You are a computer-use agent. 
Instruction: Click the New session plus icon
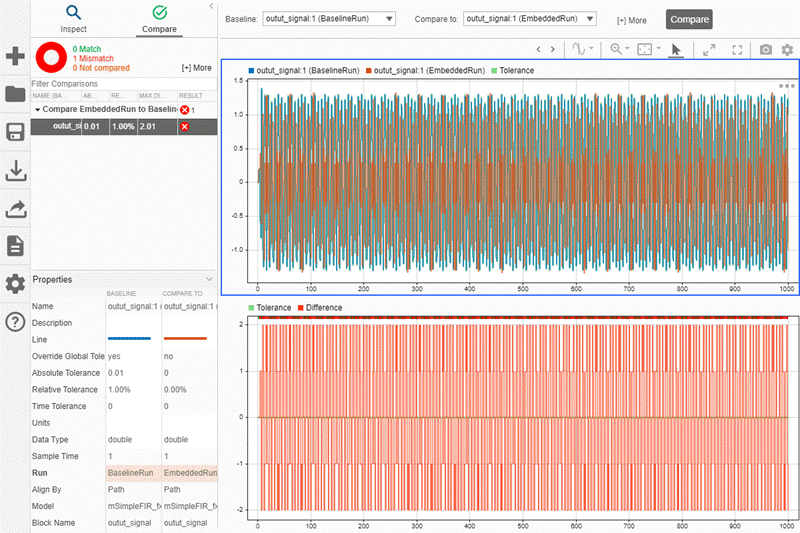(15, 56)
